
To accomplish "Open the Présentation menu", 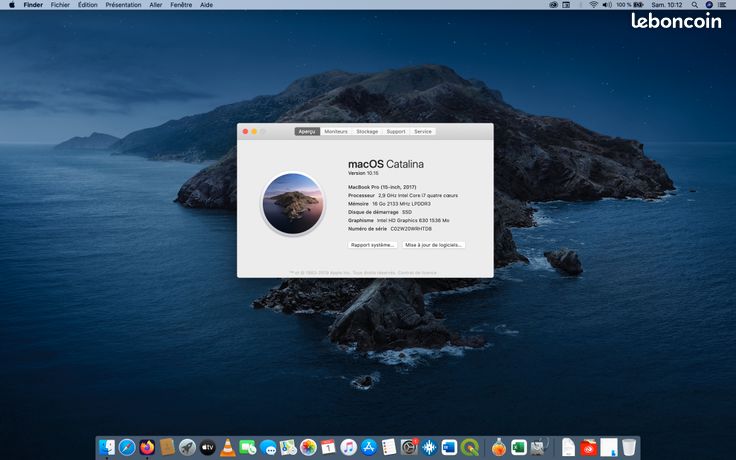I will coord(123,5).
